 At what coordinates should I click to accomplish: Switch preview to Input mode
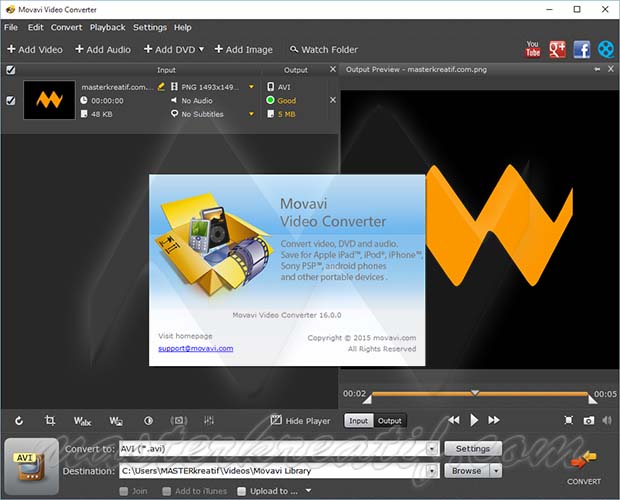click(x=359, y=421)
